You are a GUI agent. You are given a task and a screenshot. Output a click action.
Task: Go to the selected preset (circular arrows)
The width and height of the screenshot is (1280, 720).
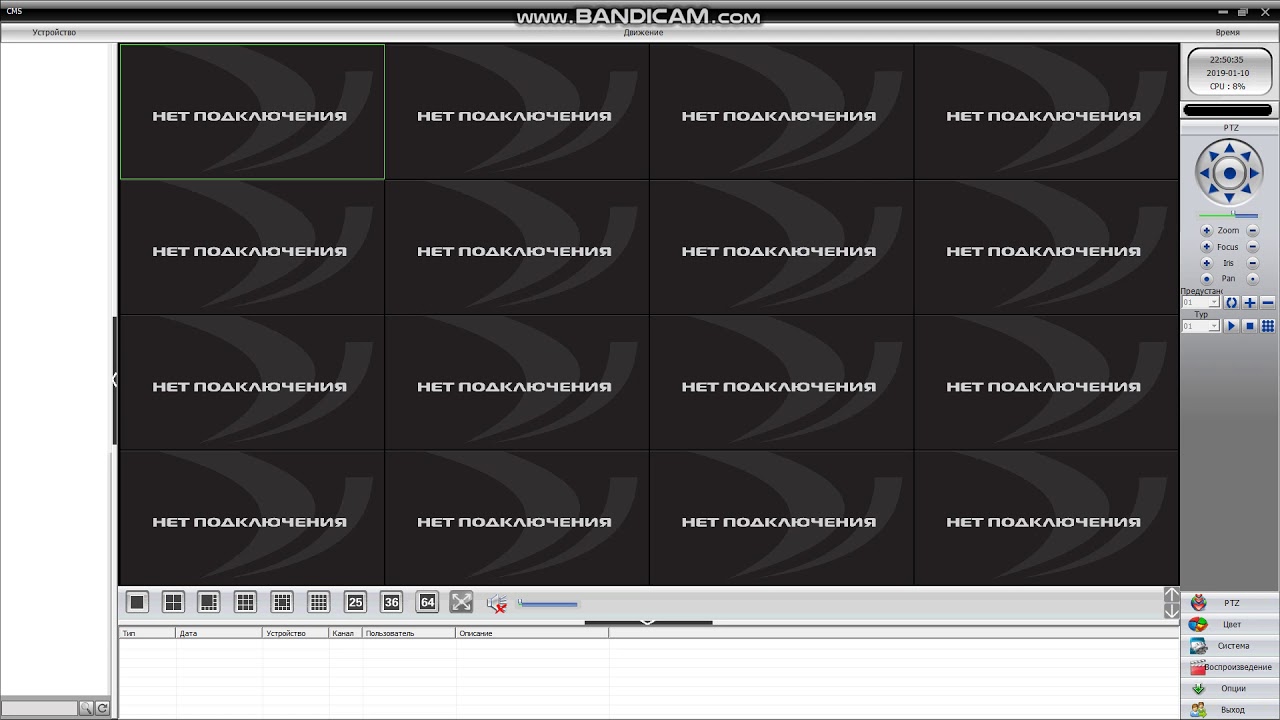pos(1232,302)
